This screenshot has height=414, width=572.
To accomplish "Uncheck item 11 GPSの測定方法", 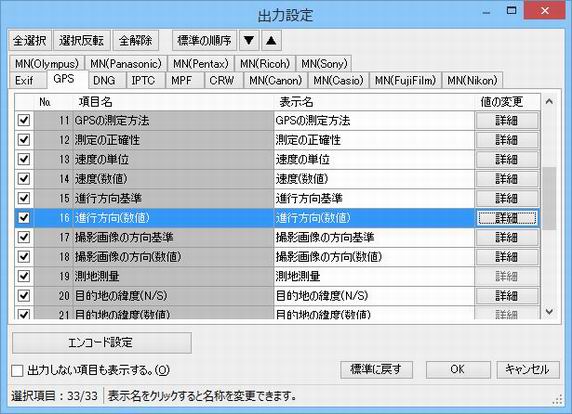I will coord(24,120).
